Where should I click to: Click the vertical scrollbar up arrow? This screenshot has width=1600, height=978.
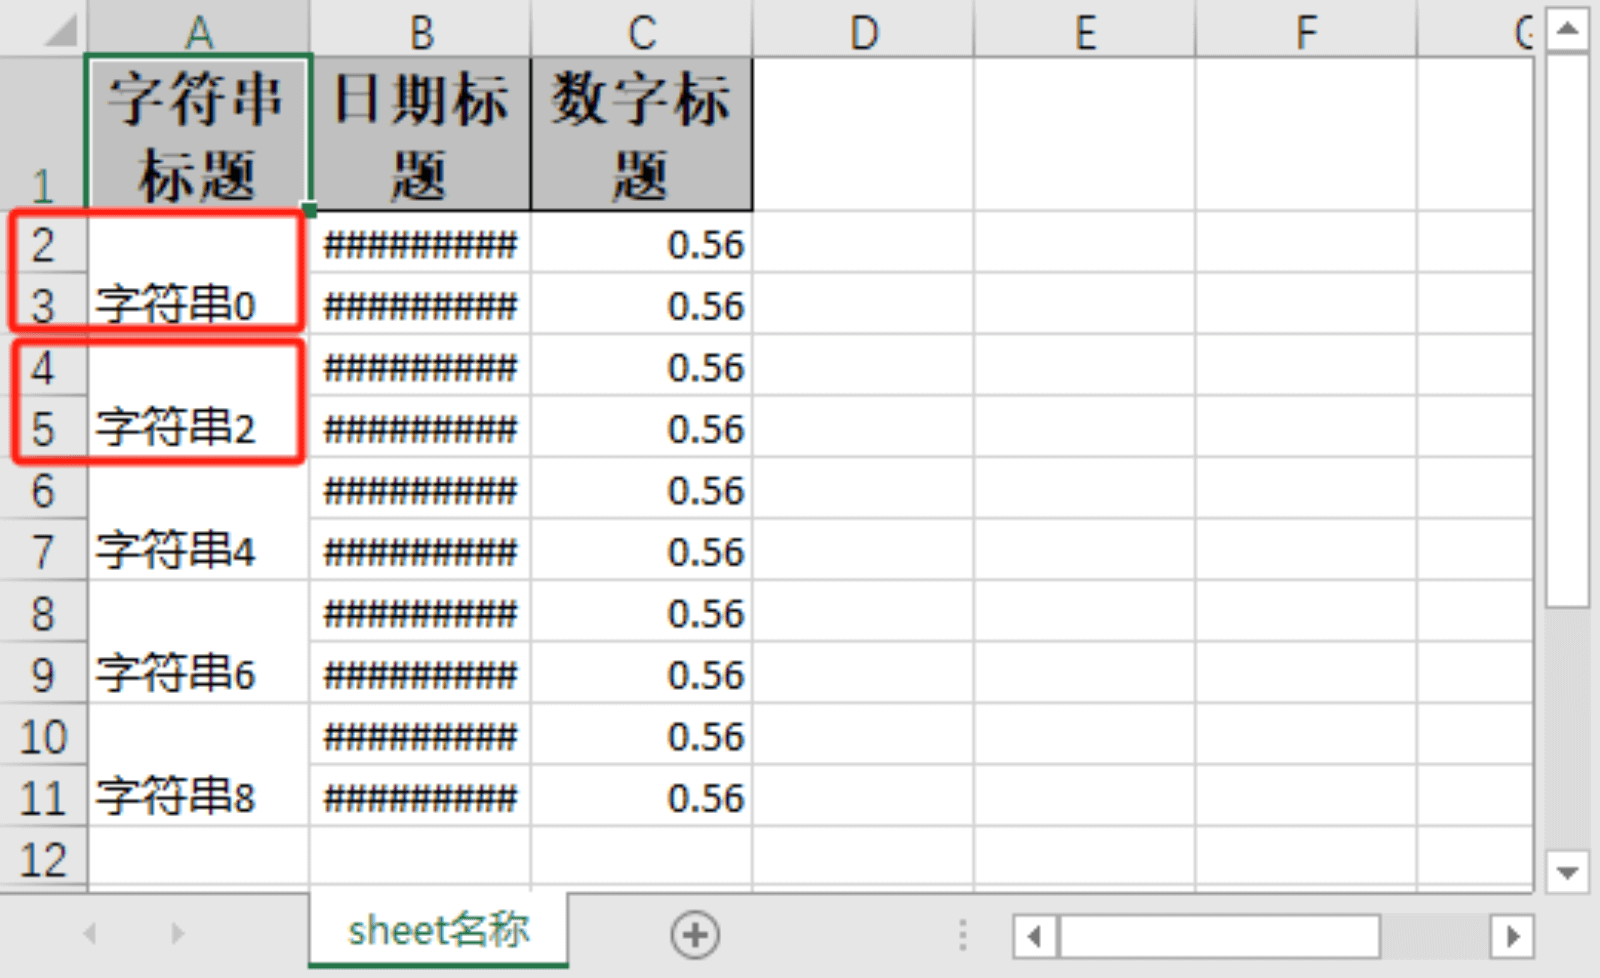[1567, 29]
